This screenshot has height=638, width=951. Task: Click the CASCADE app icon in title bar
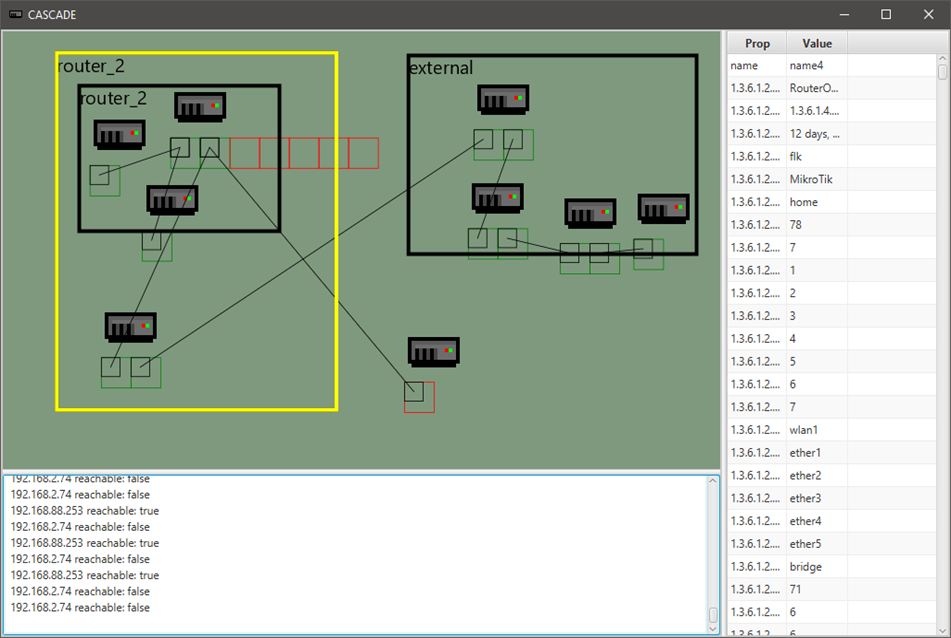(16, 15)
